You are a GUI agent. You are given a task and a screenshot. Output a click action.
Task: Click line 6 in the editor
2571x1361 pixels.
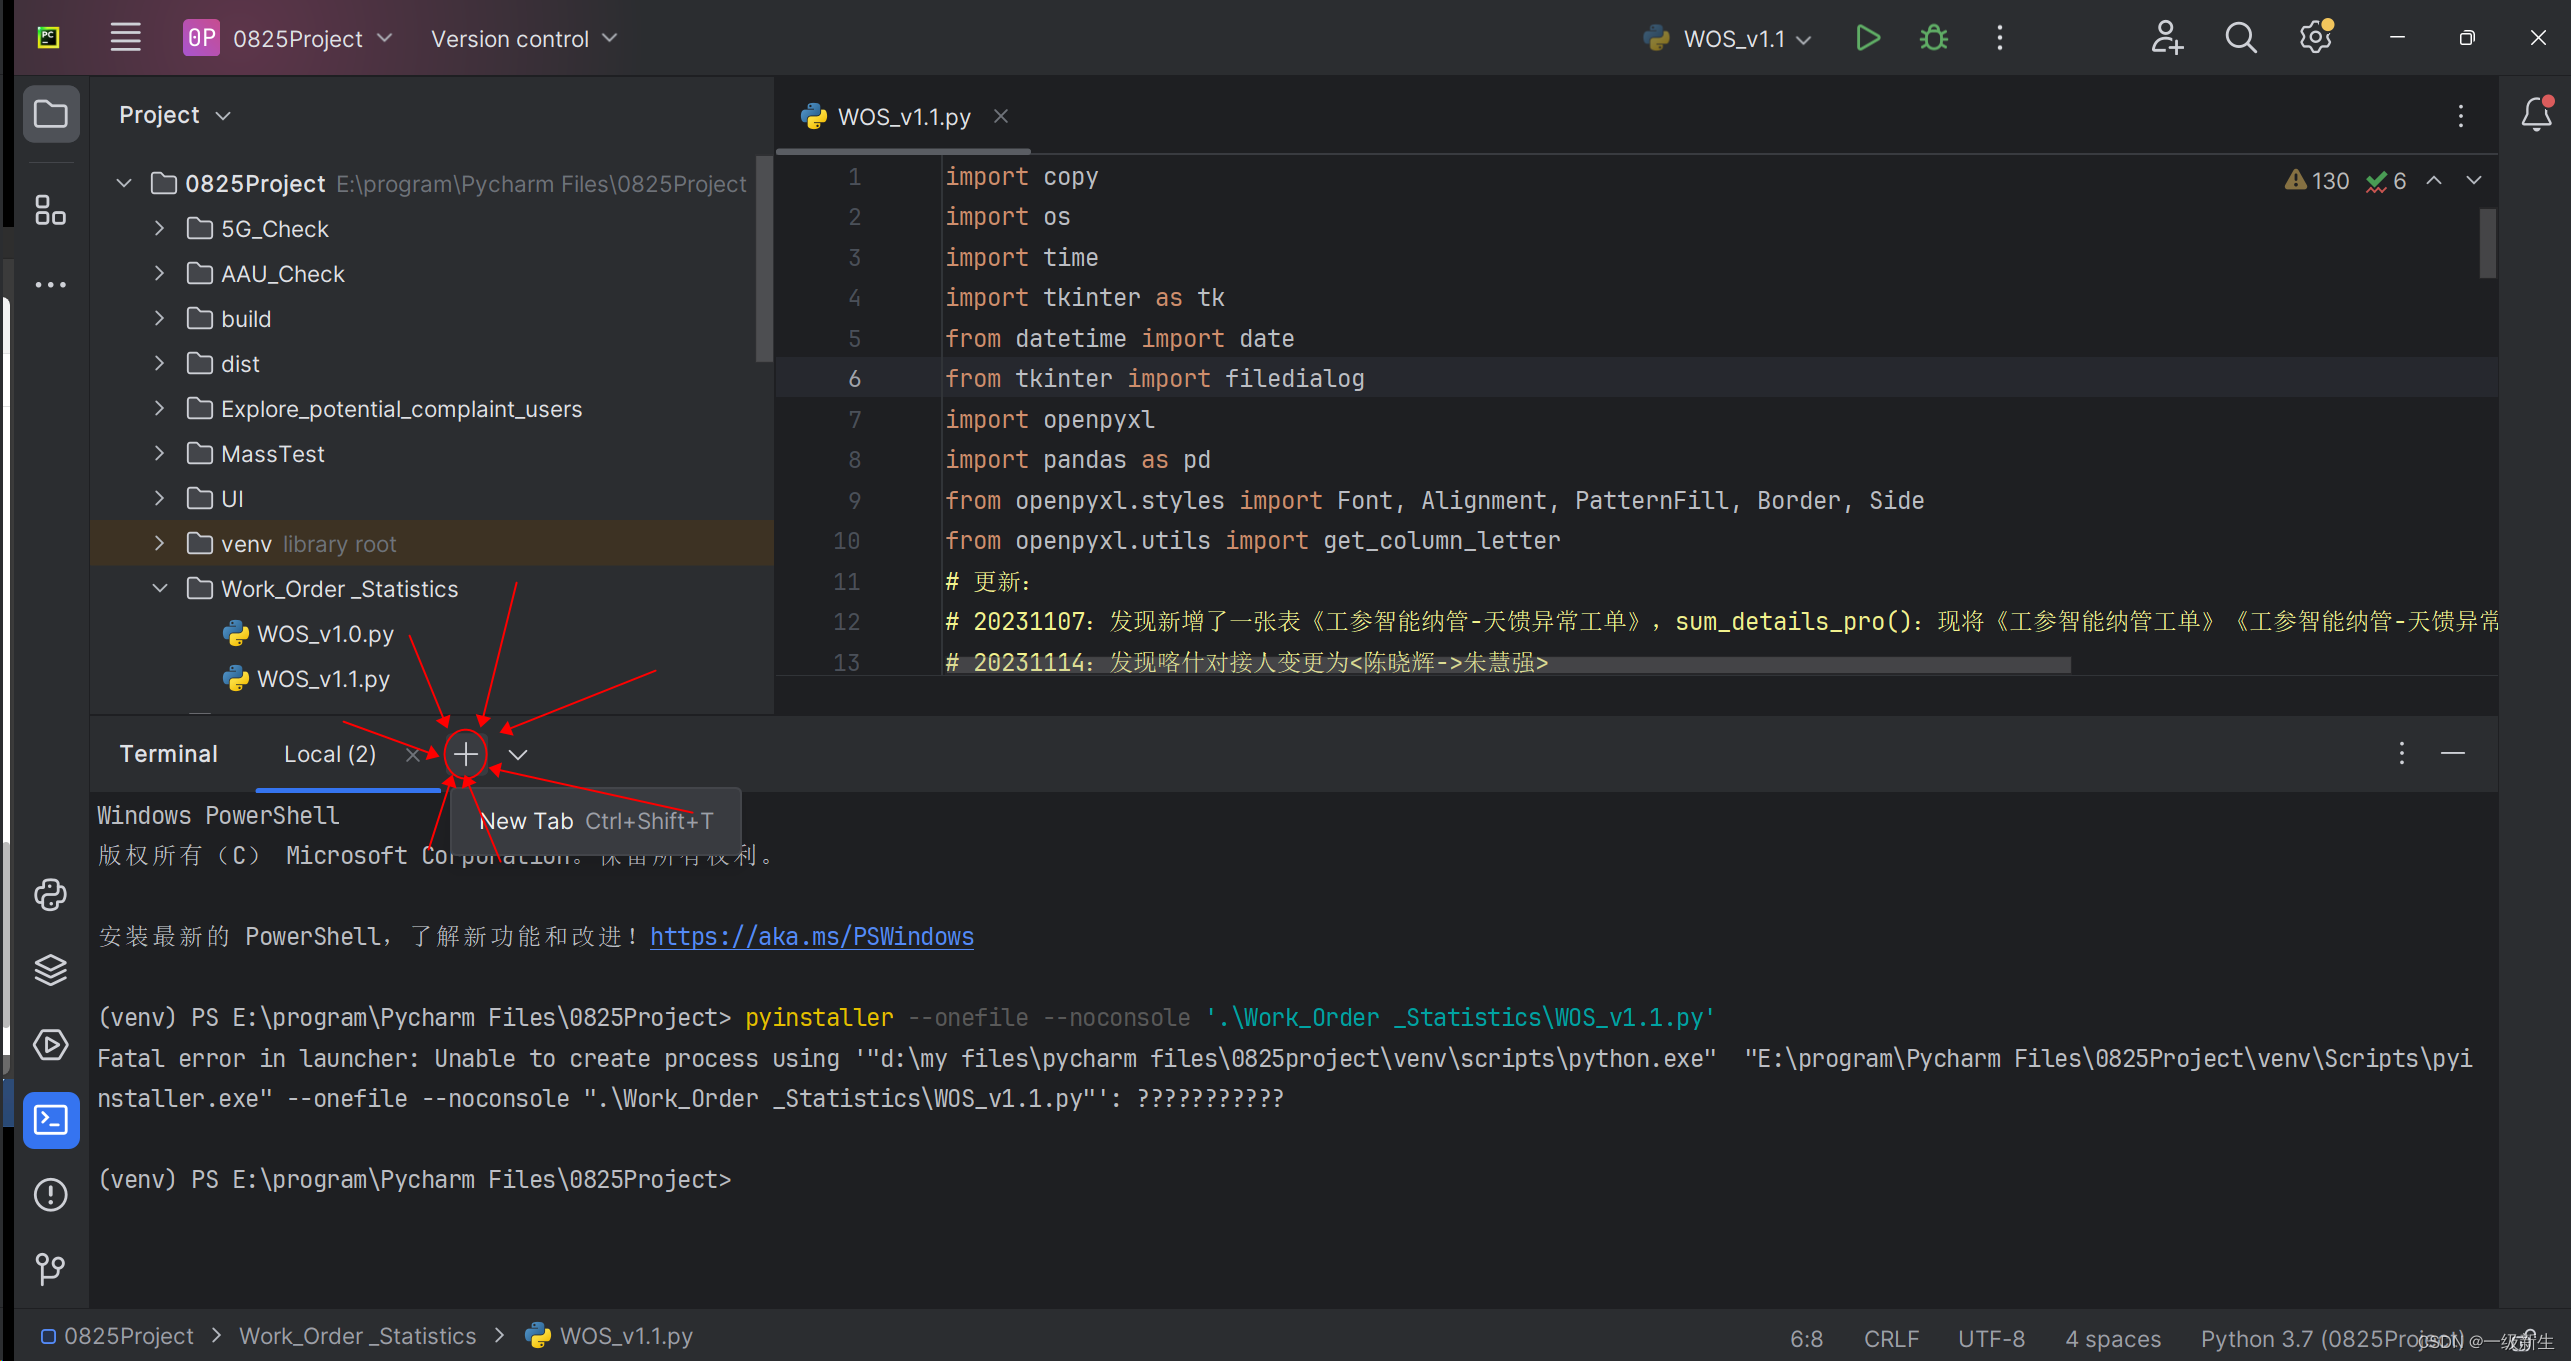pyautogui.click(x=1636, y=378)
